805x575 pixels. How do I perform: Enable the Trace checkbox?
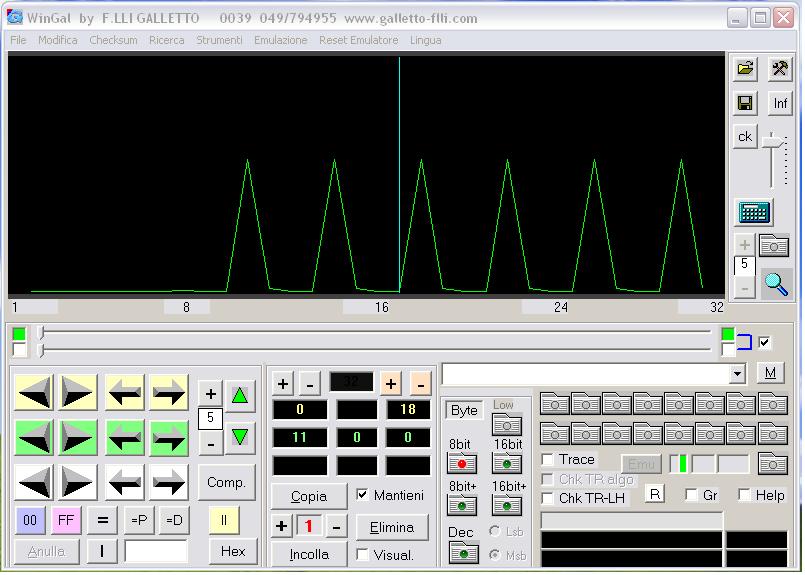(548, 459)
